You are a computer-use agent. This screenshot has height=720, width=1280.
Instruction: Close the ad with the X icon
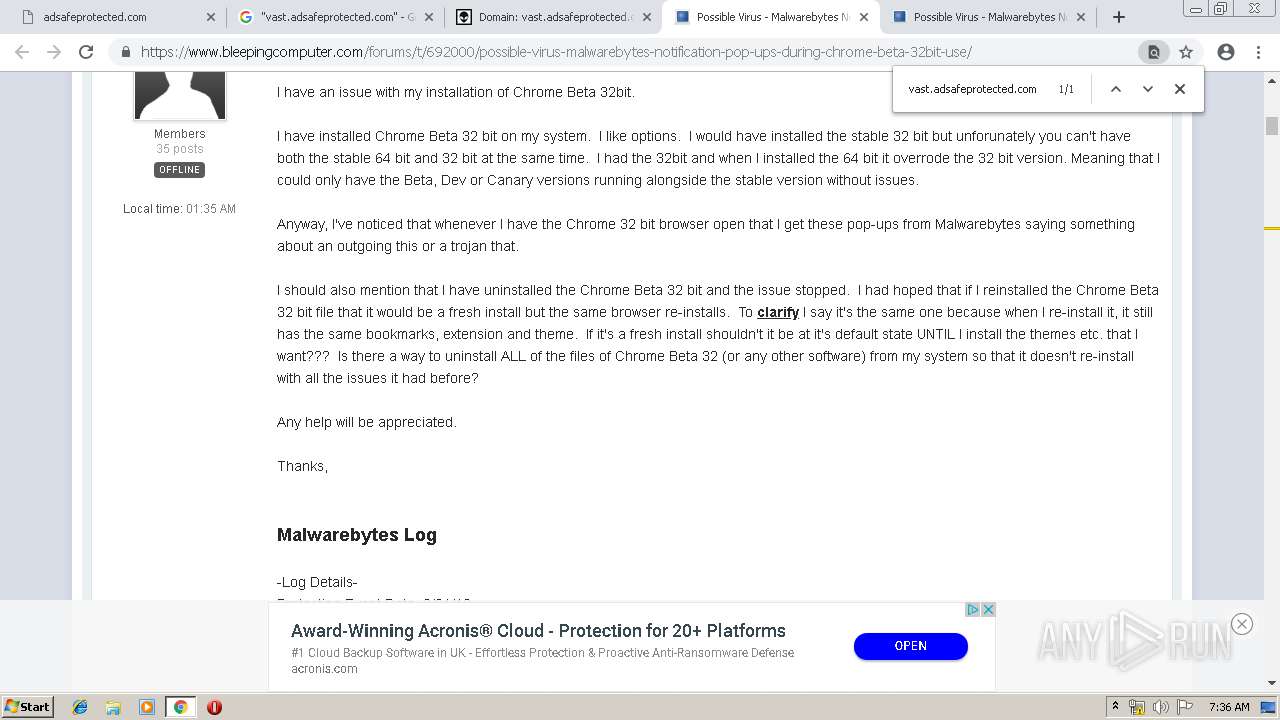coord(988,609)
